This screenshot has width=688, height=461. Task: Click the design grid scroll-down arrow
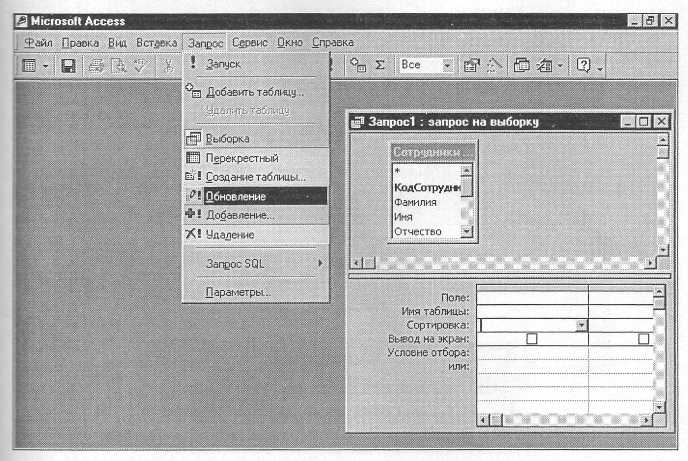tap(659, 407)
